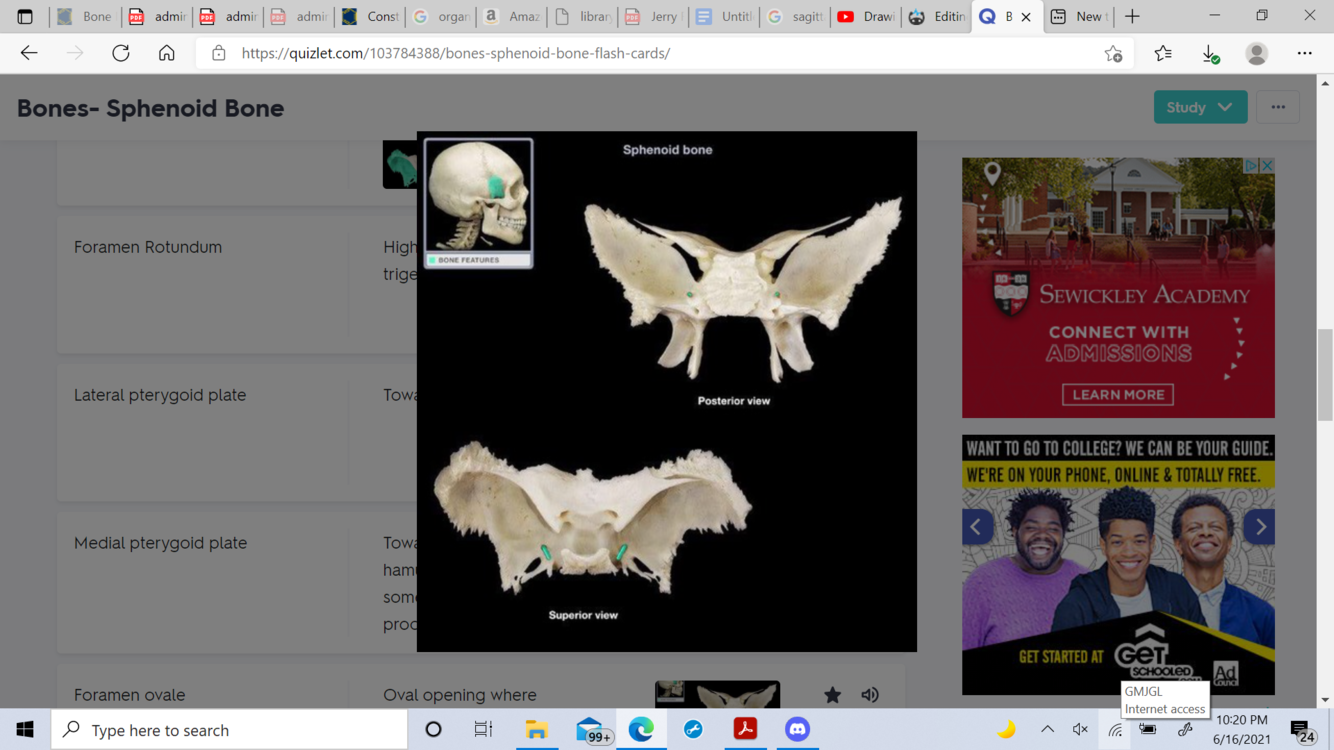Open AdChoices info on Sewickley ad
Image resolution: width=1334 pixels, height=750 pixels.
coord(1251,166)
